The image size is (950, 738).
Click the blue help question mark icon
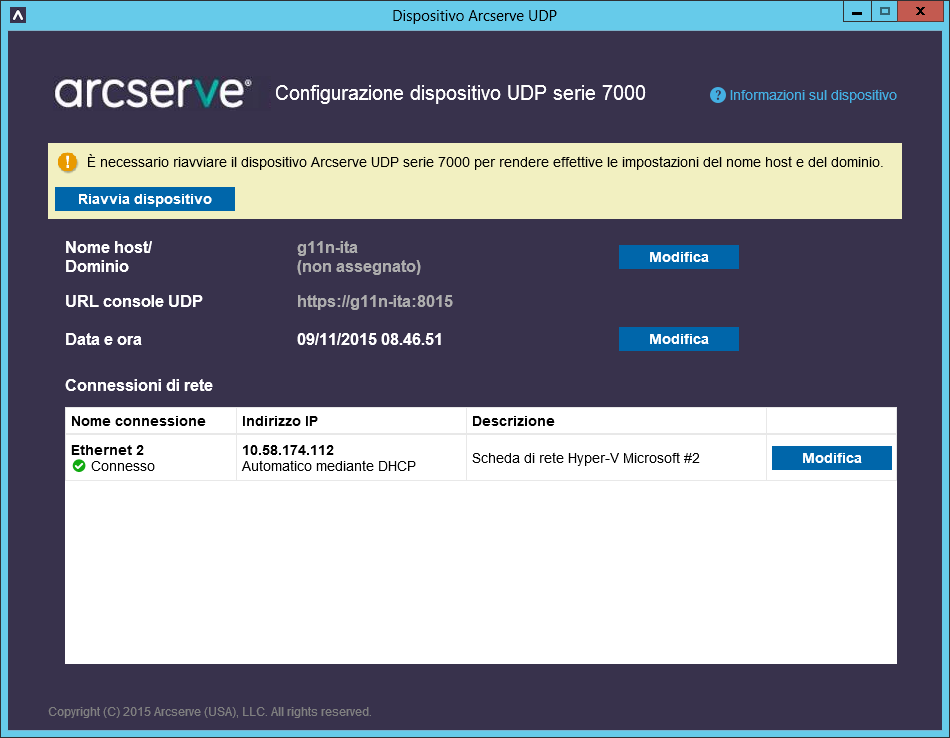(717, 95)
